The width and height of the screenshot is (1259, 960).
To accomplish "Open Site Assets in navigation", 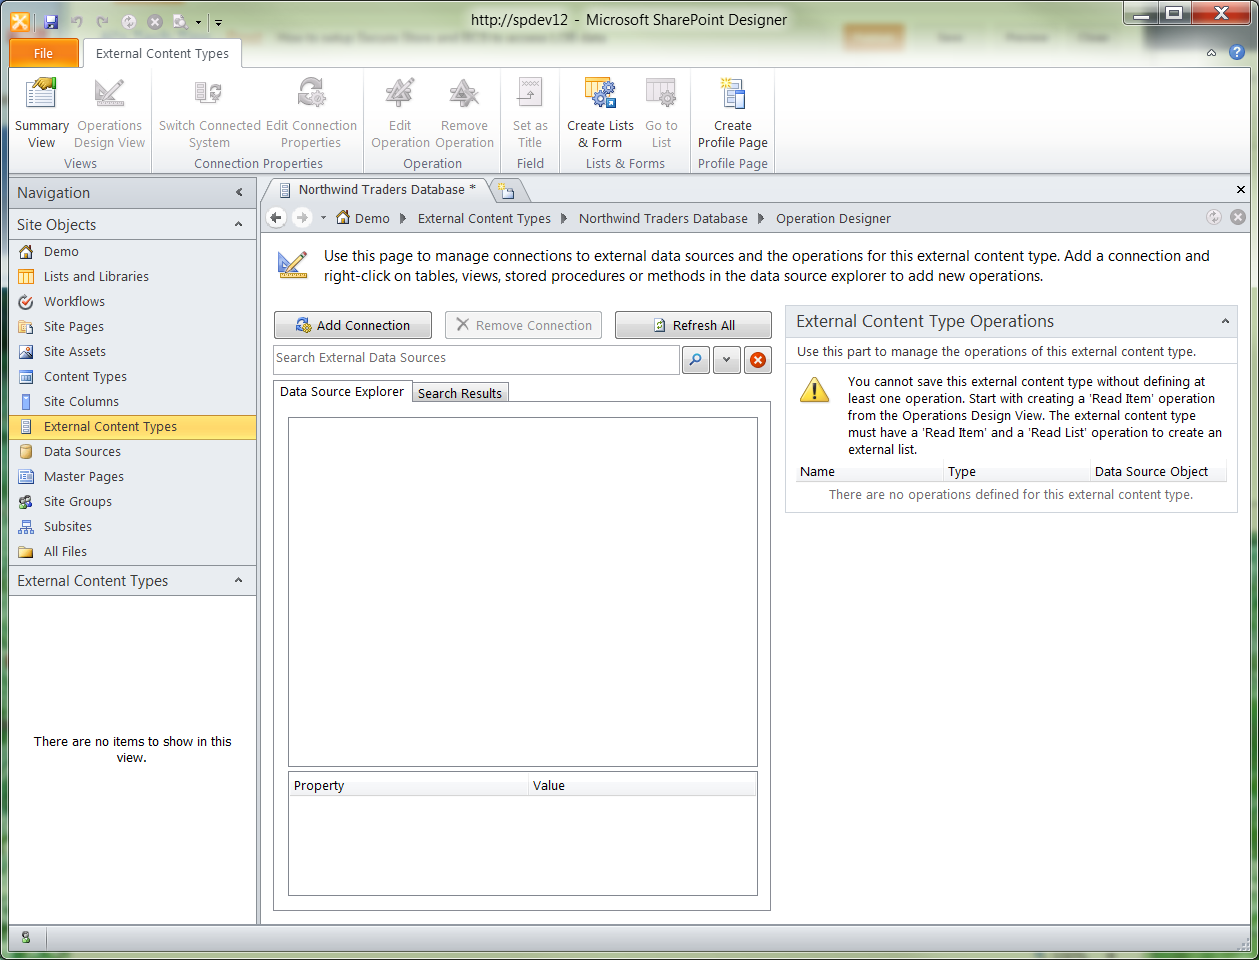I will tap(132, 351).
